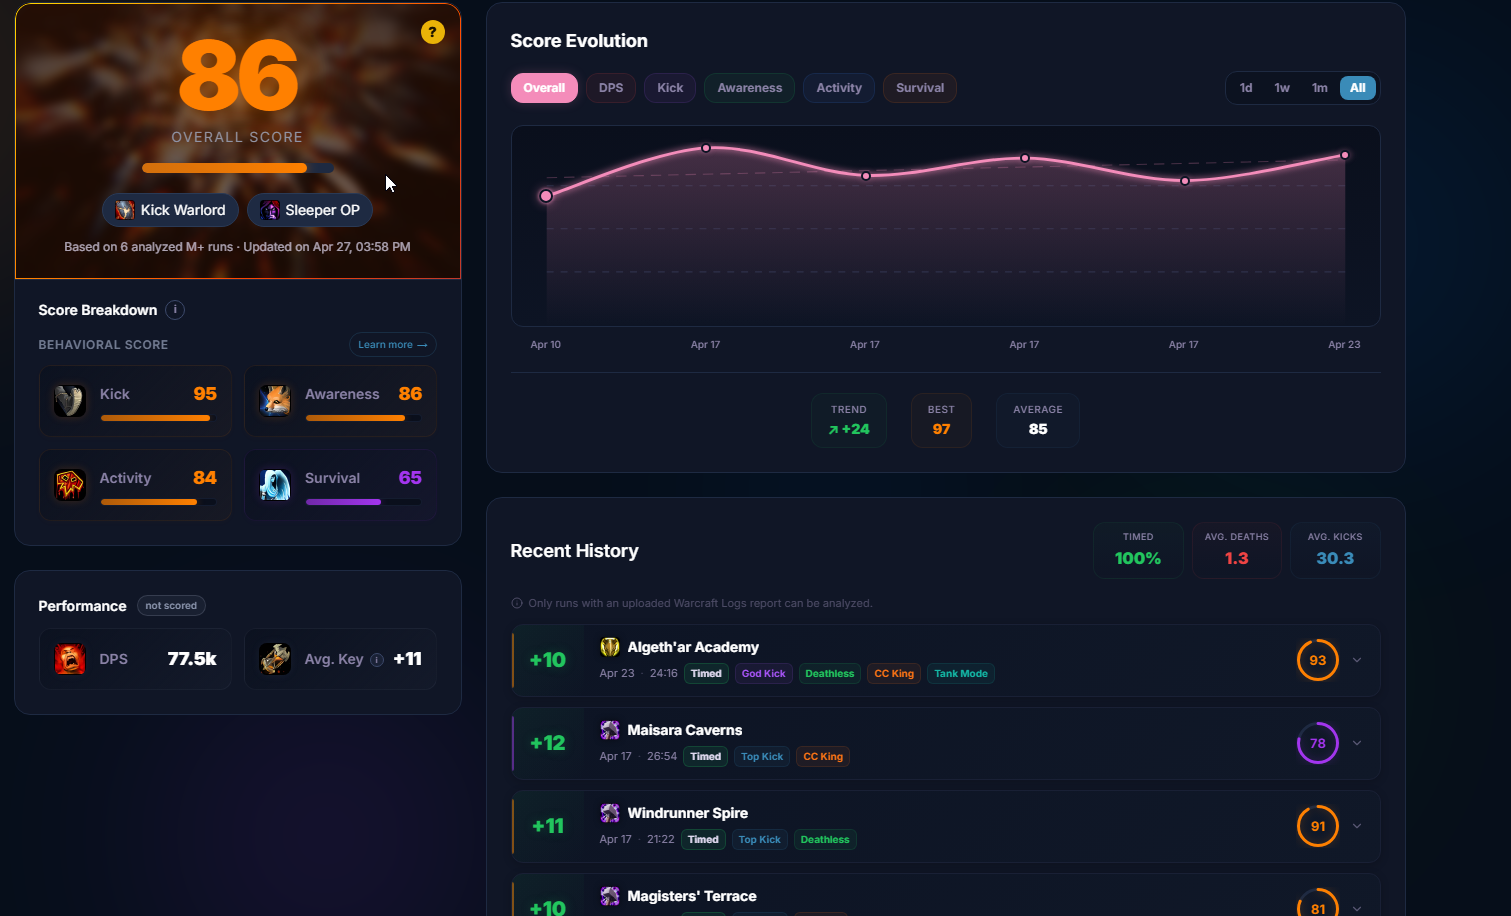1511x916 pixels.
Task: Click the not scored label
Action: [171, 606]
